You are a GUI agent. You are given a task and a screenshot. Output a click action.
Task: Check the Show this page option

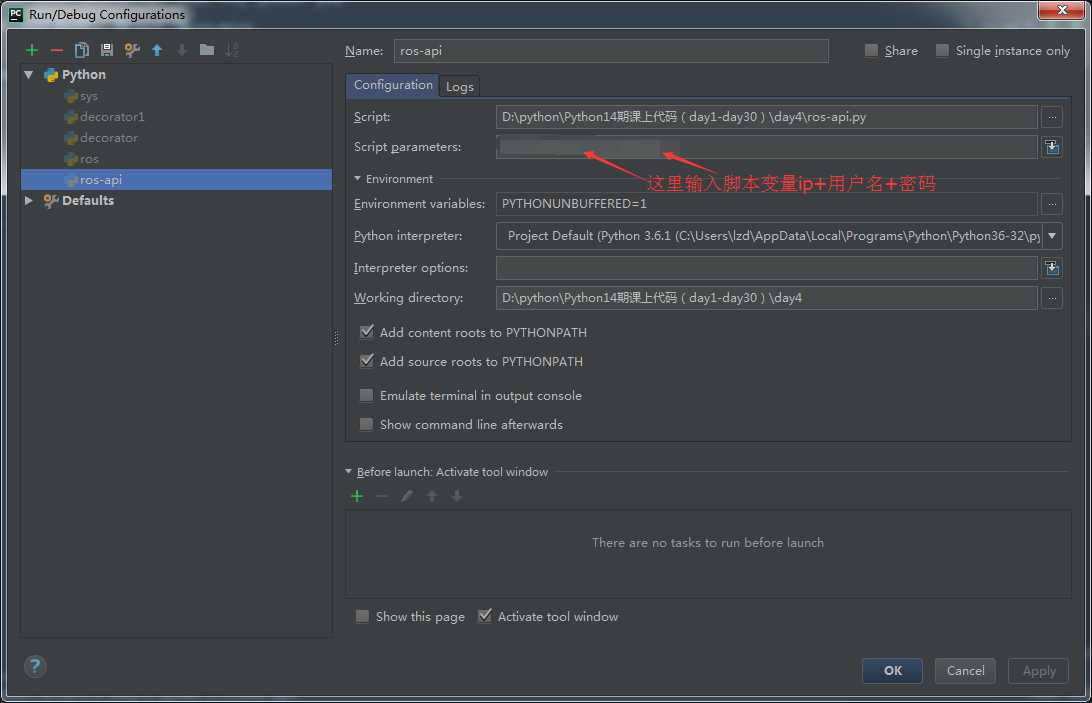tap(362, 616)
